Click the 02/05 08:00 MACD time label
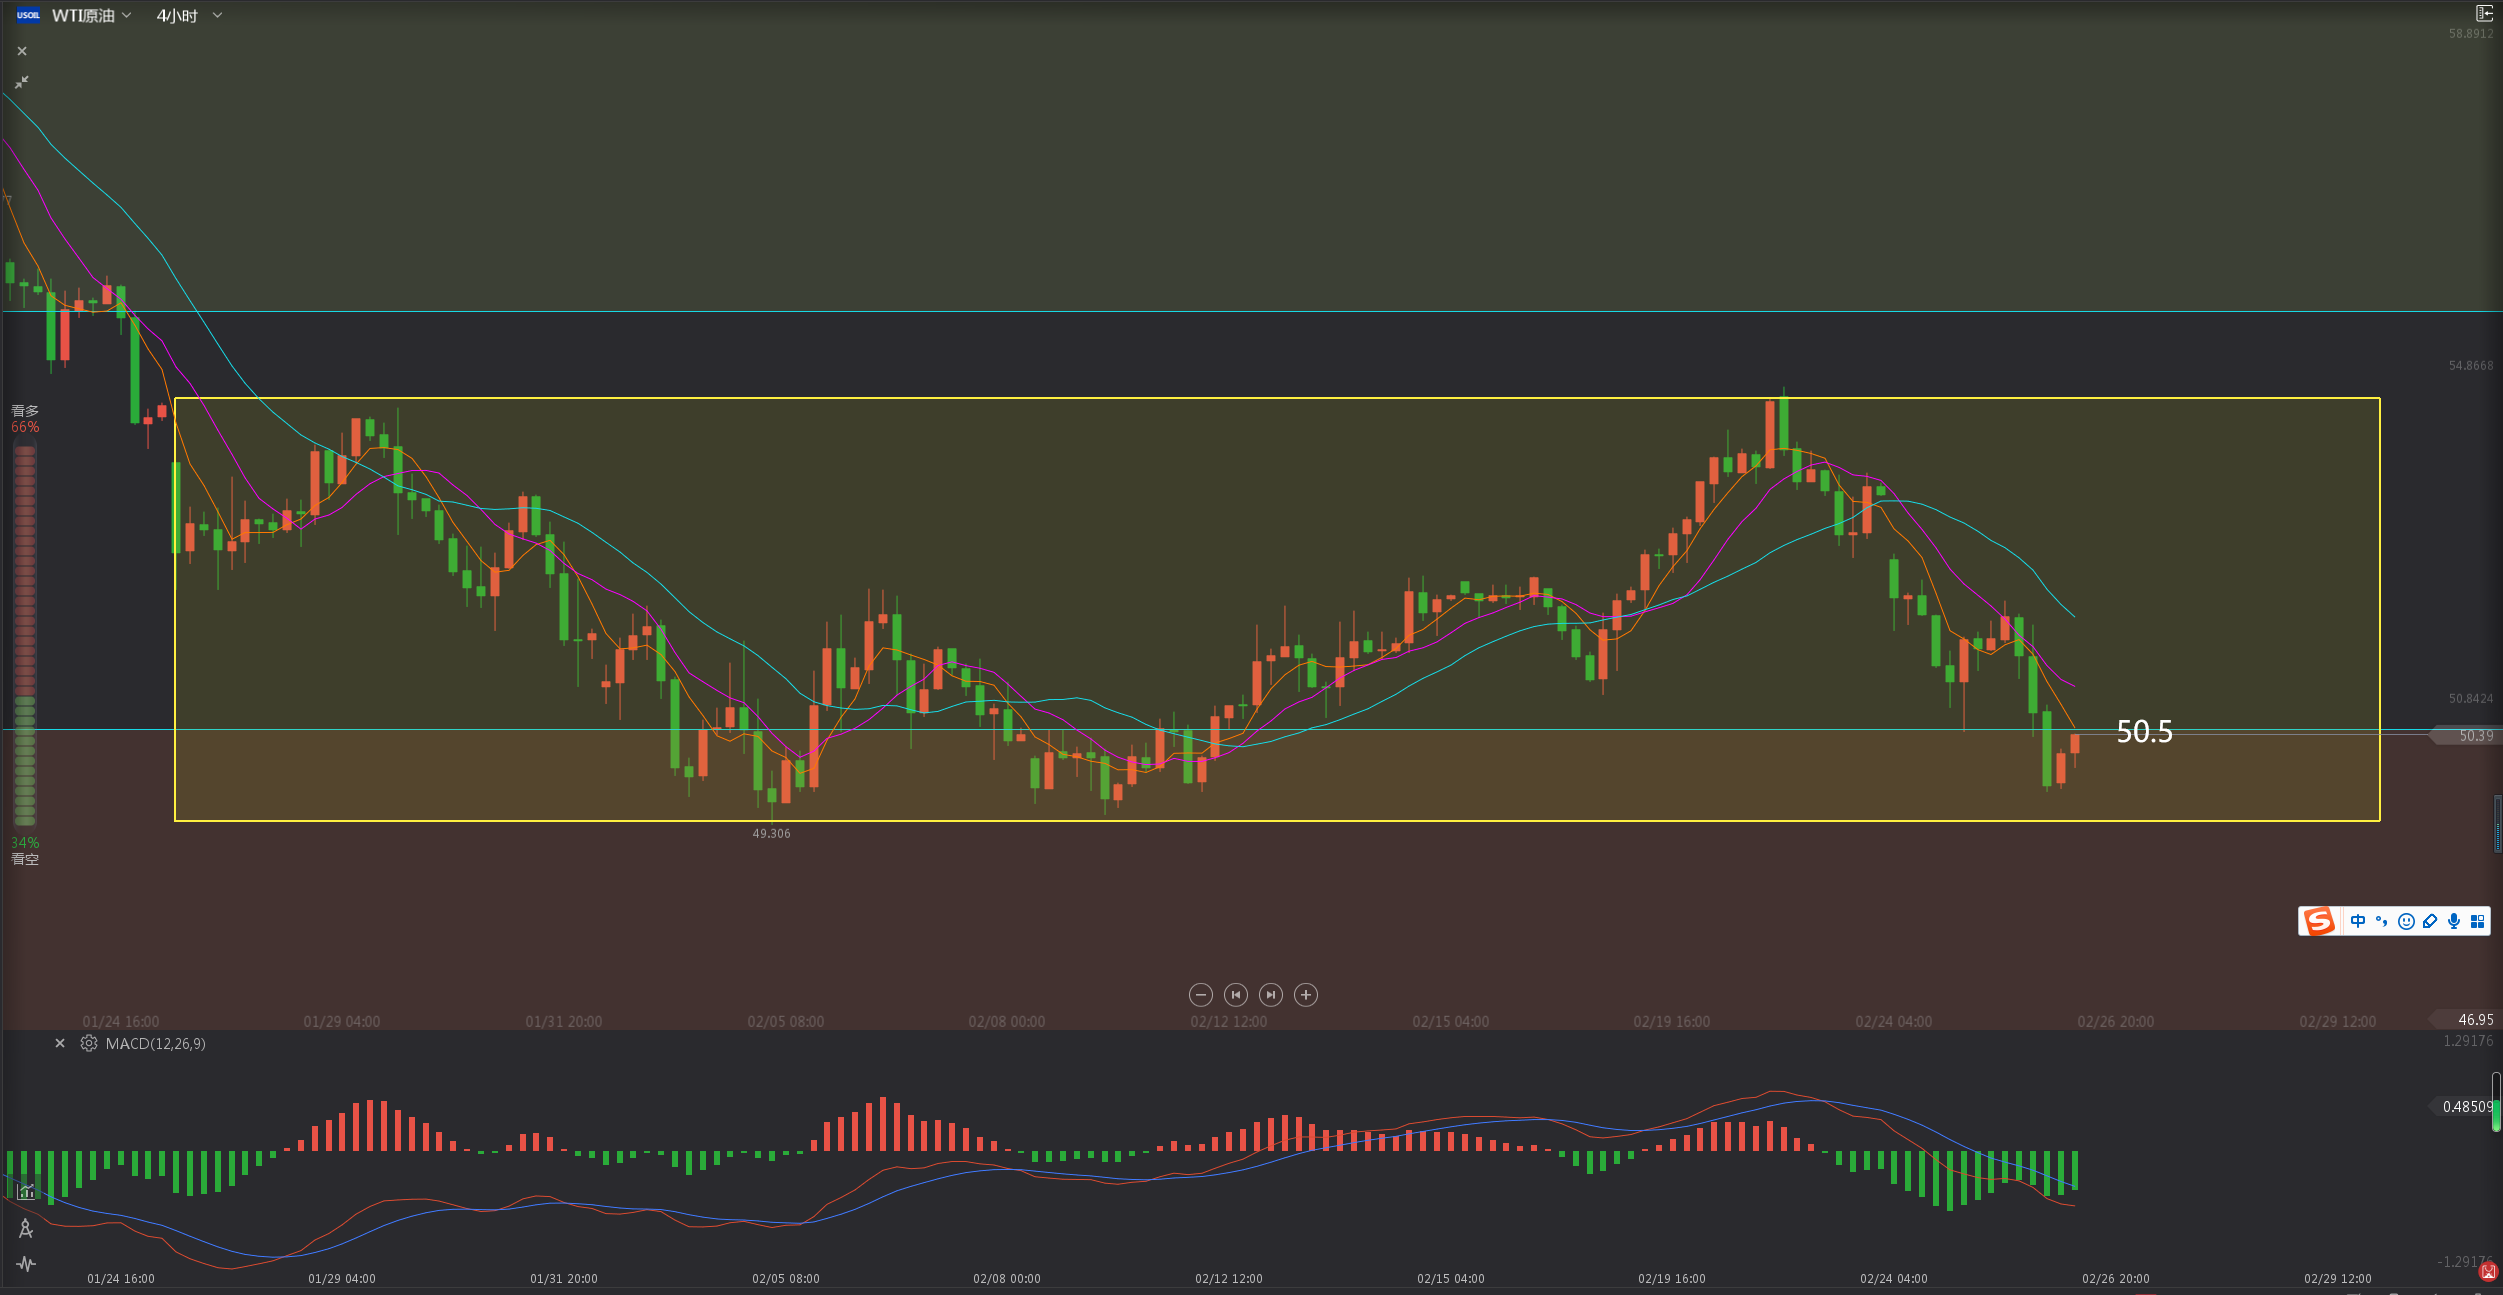Image resolution: width=2503 pixels, height=1295 pixels. 786,1278
